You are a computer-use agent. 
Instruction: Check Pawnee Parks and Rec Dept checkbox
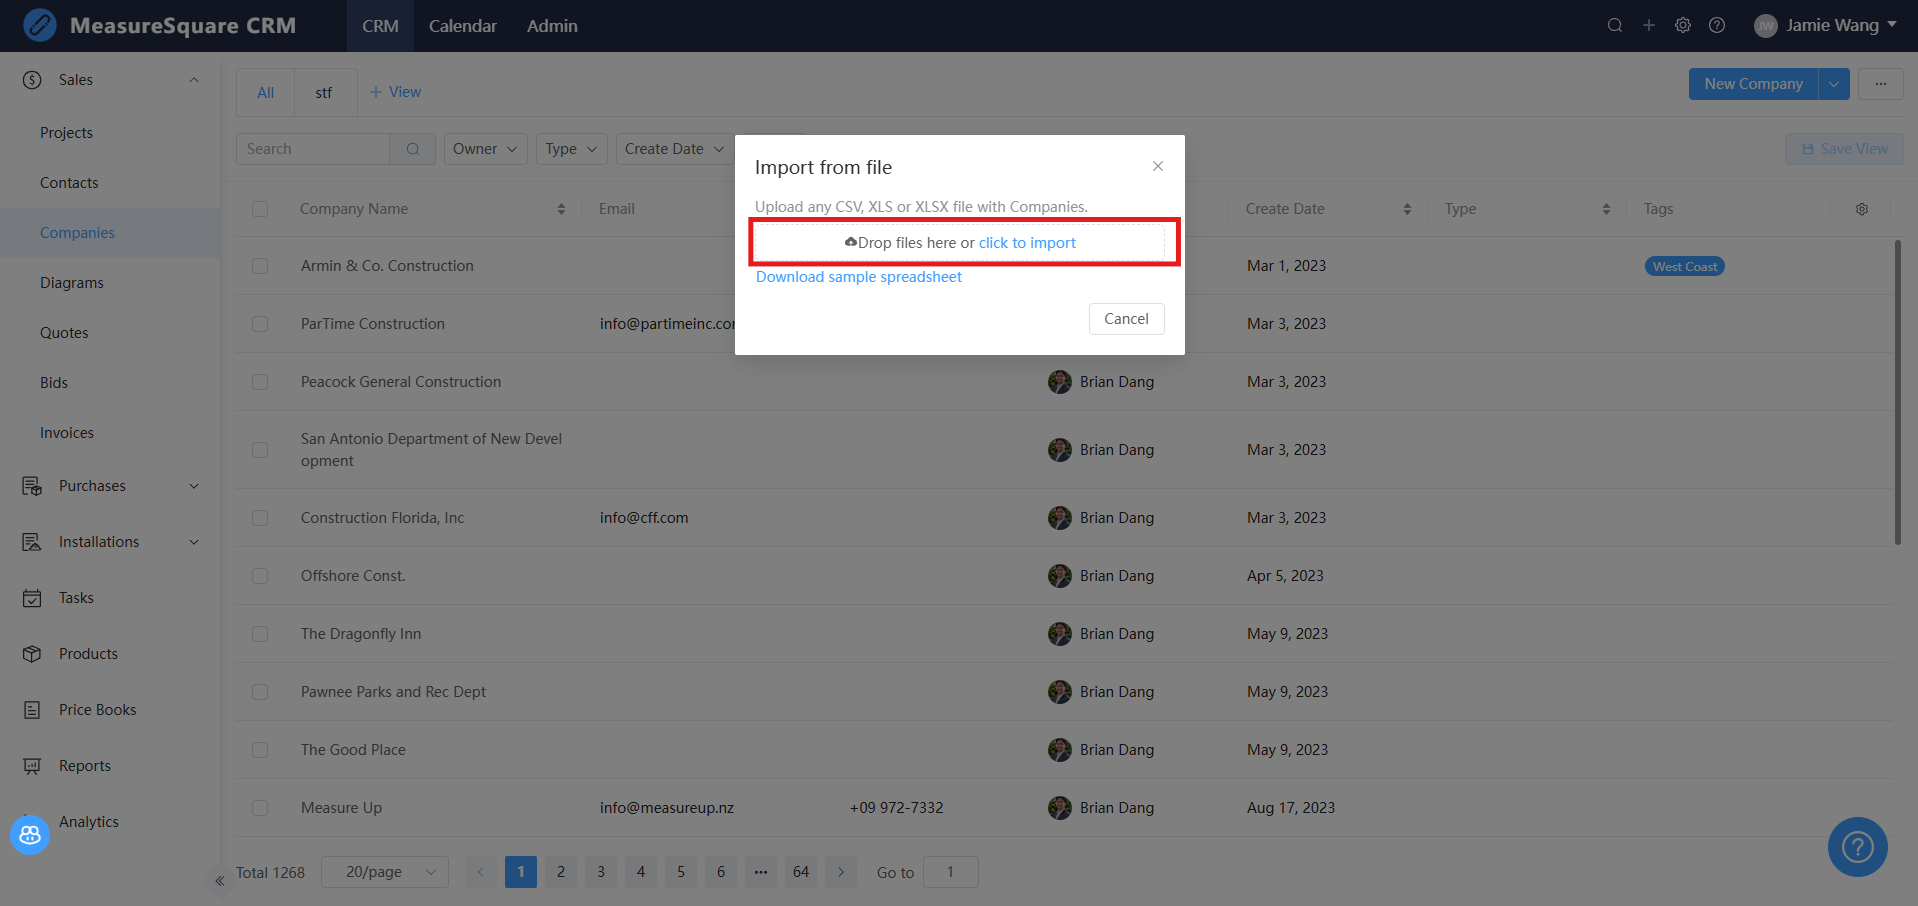click(260, 692)
